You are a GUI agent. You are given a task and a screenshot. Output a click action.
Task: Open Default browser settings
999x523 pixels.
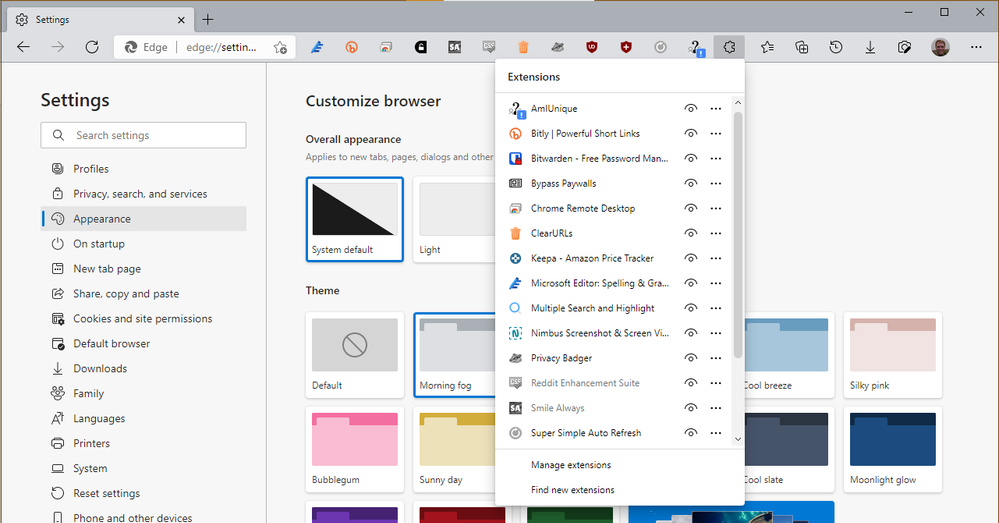coord(144,343)
